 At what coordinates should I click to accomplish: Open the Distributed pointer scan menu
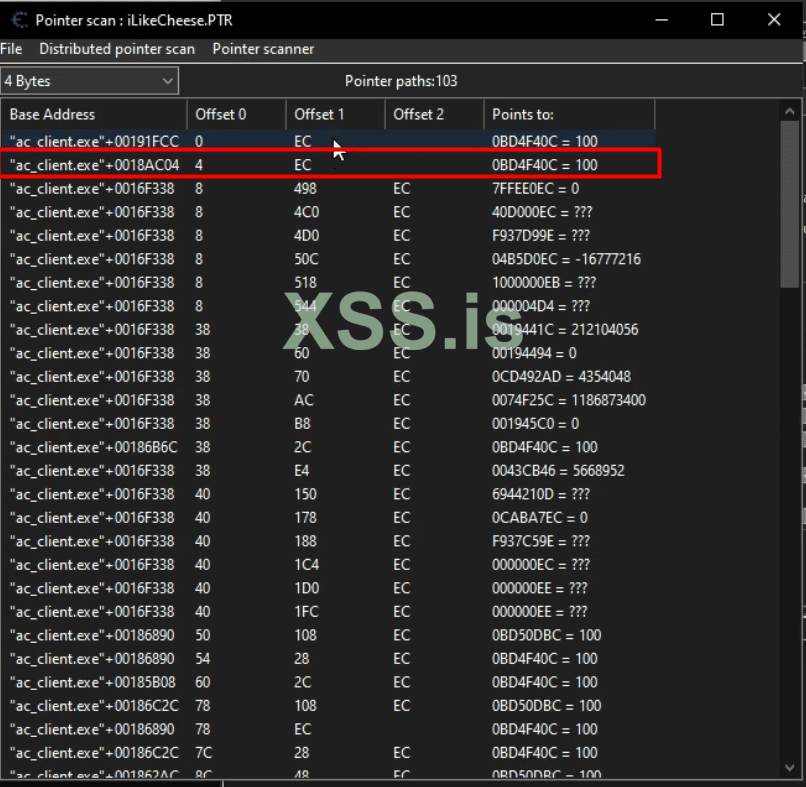[x=117, y=49]
